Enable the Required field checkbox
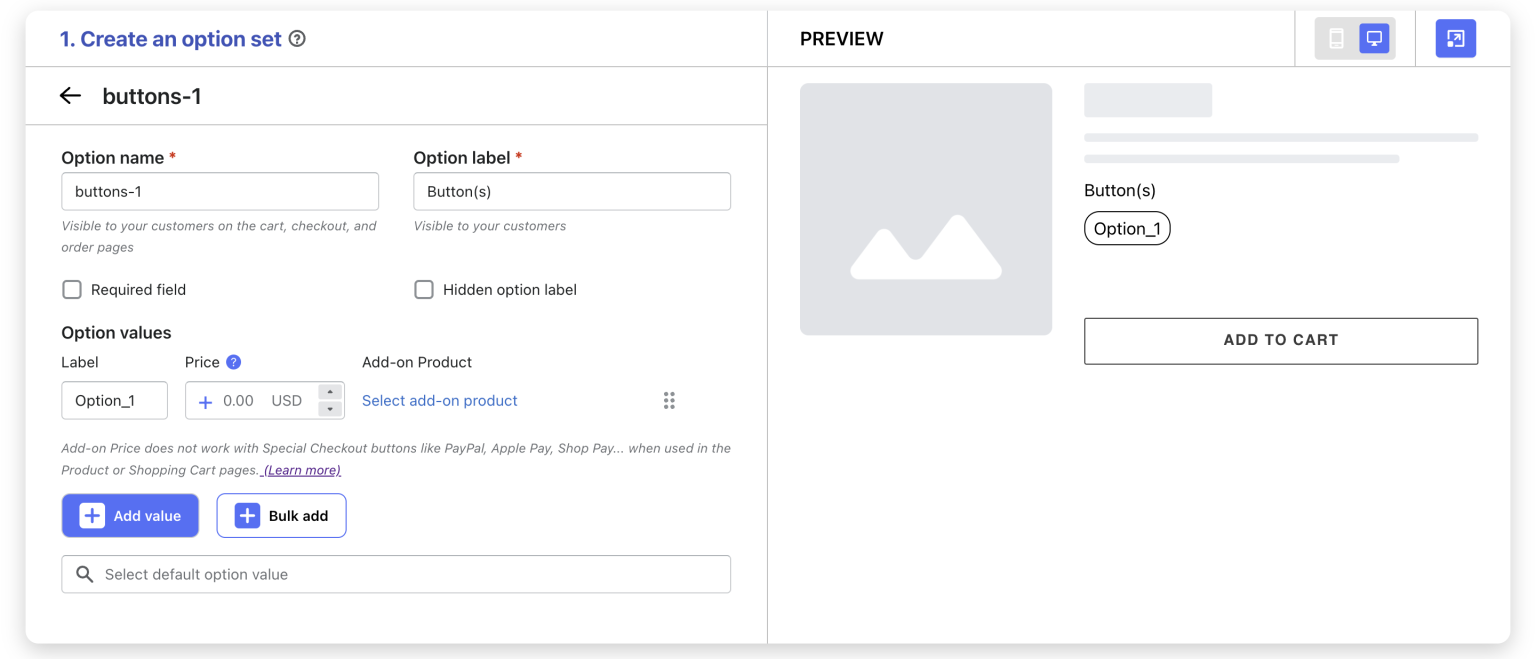Viewport: 1536px width, 659px height. [71, 289]
